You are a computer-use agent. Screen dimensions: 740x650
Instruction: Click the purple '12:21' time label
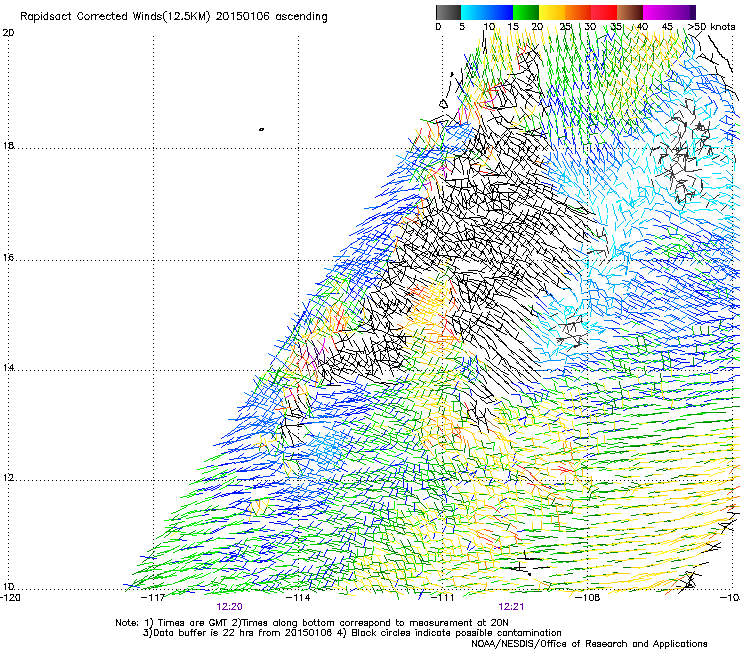(511, 607)
